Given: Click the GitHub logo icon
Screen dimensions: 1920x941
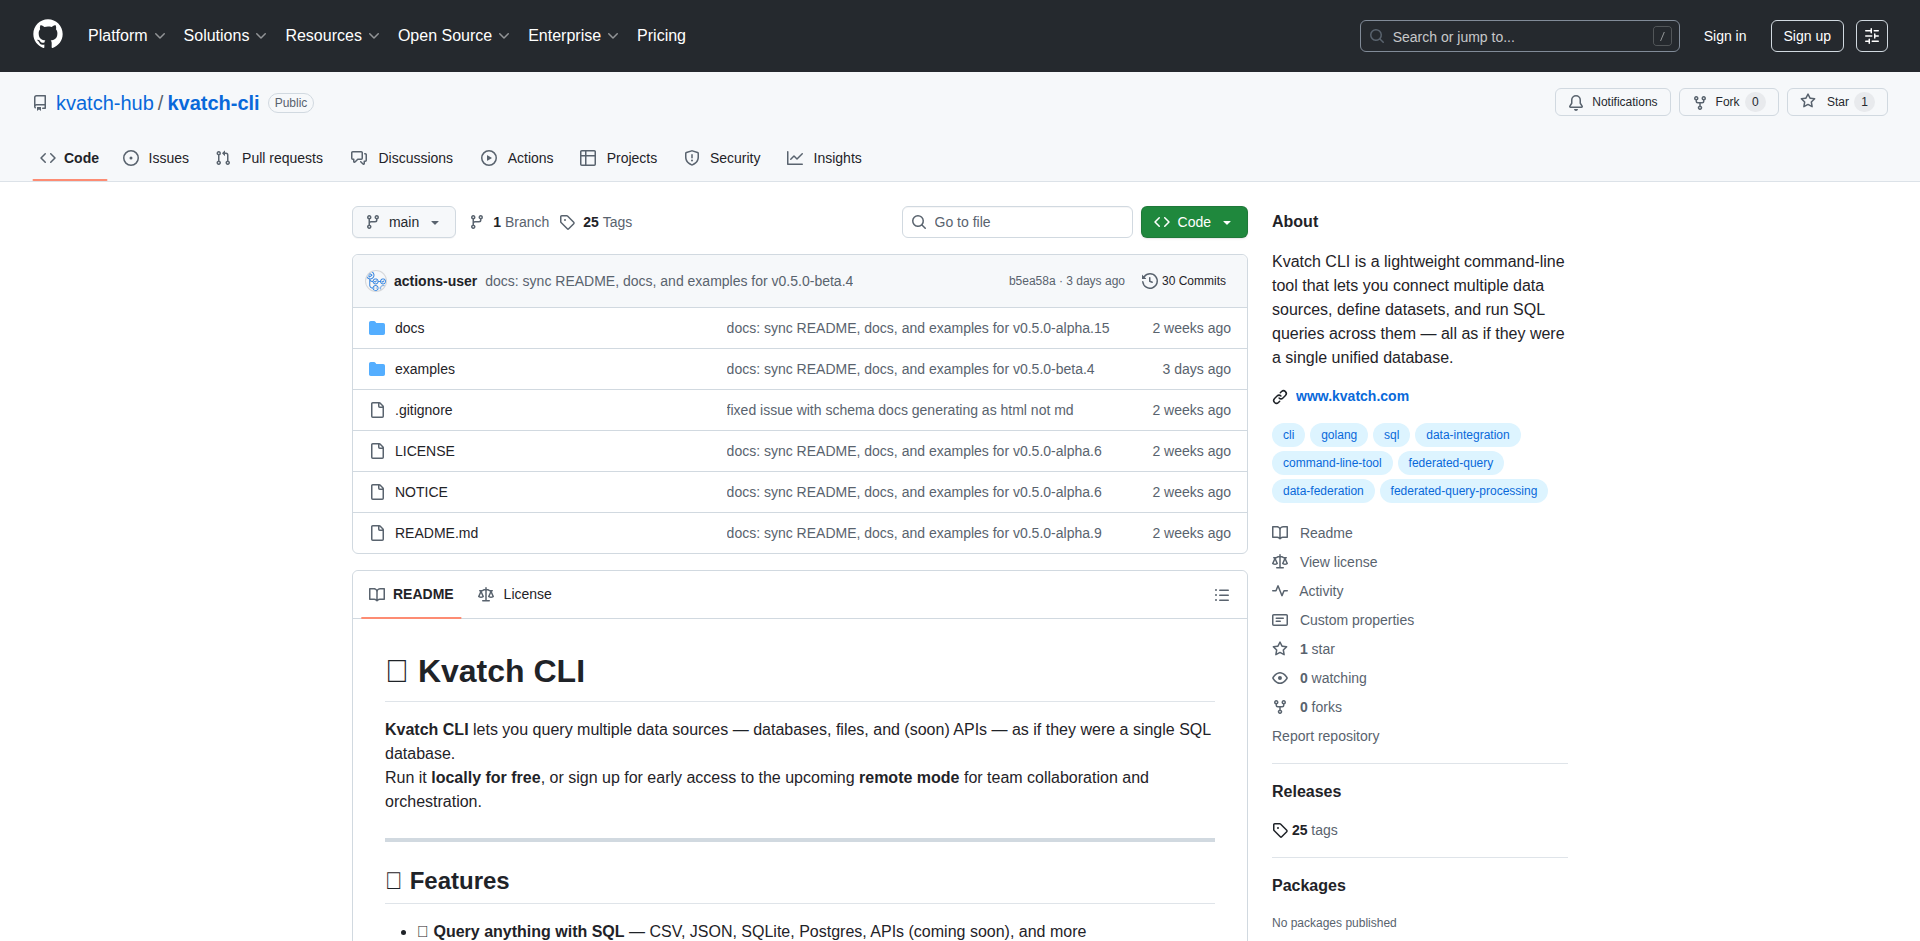Looking at the screenshot, I should pos(48,35).
